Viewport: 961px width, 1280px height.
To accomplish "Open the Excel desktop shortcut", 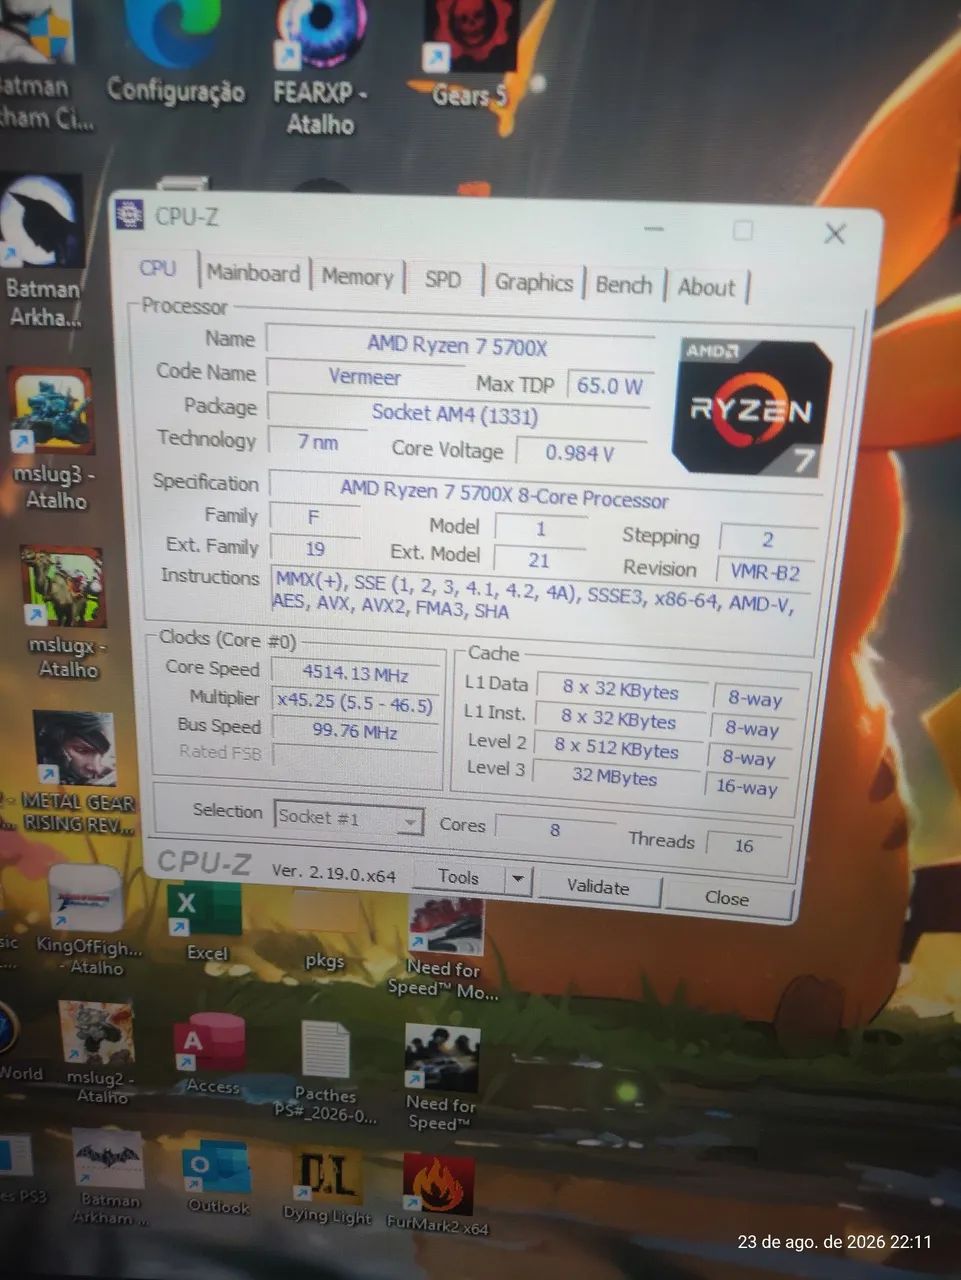I will click(x=205, y=920).
